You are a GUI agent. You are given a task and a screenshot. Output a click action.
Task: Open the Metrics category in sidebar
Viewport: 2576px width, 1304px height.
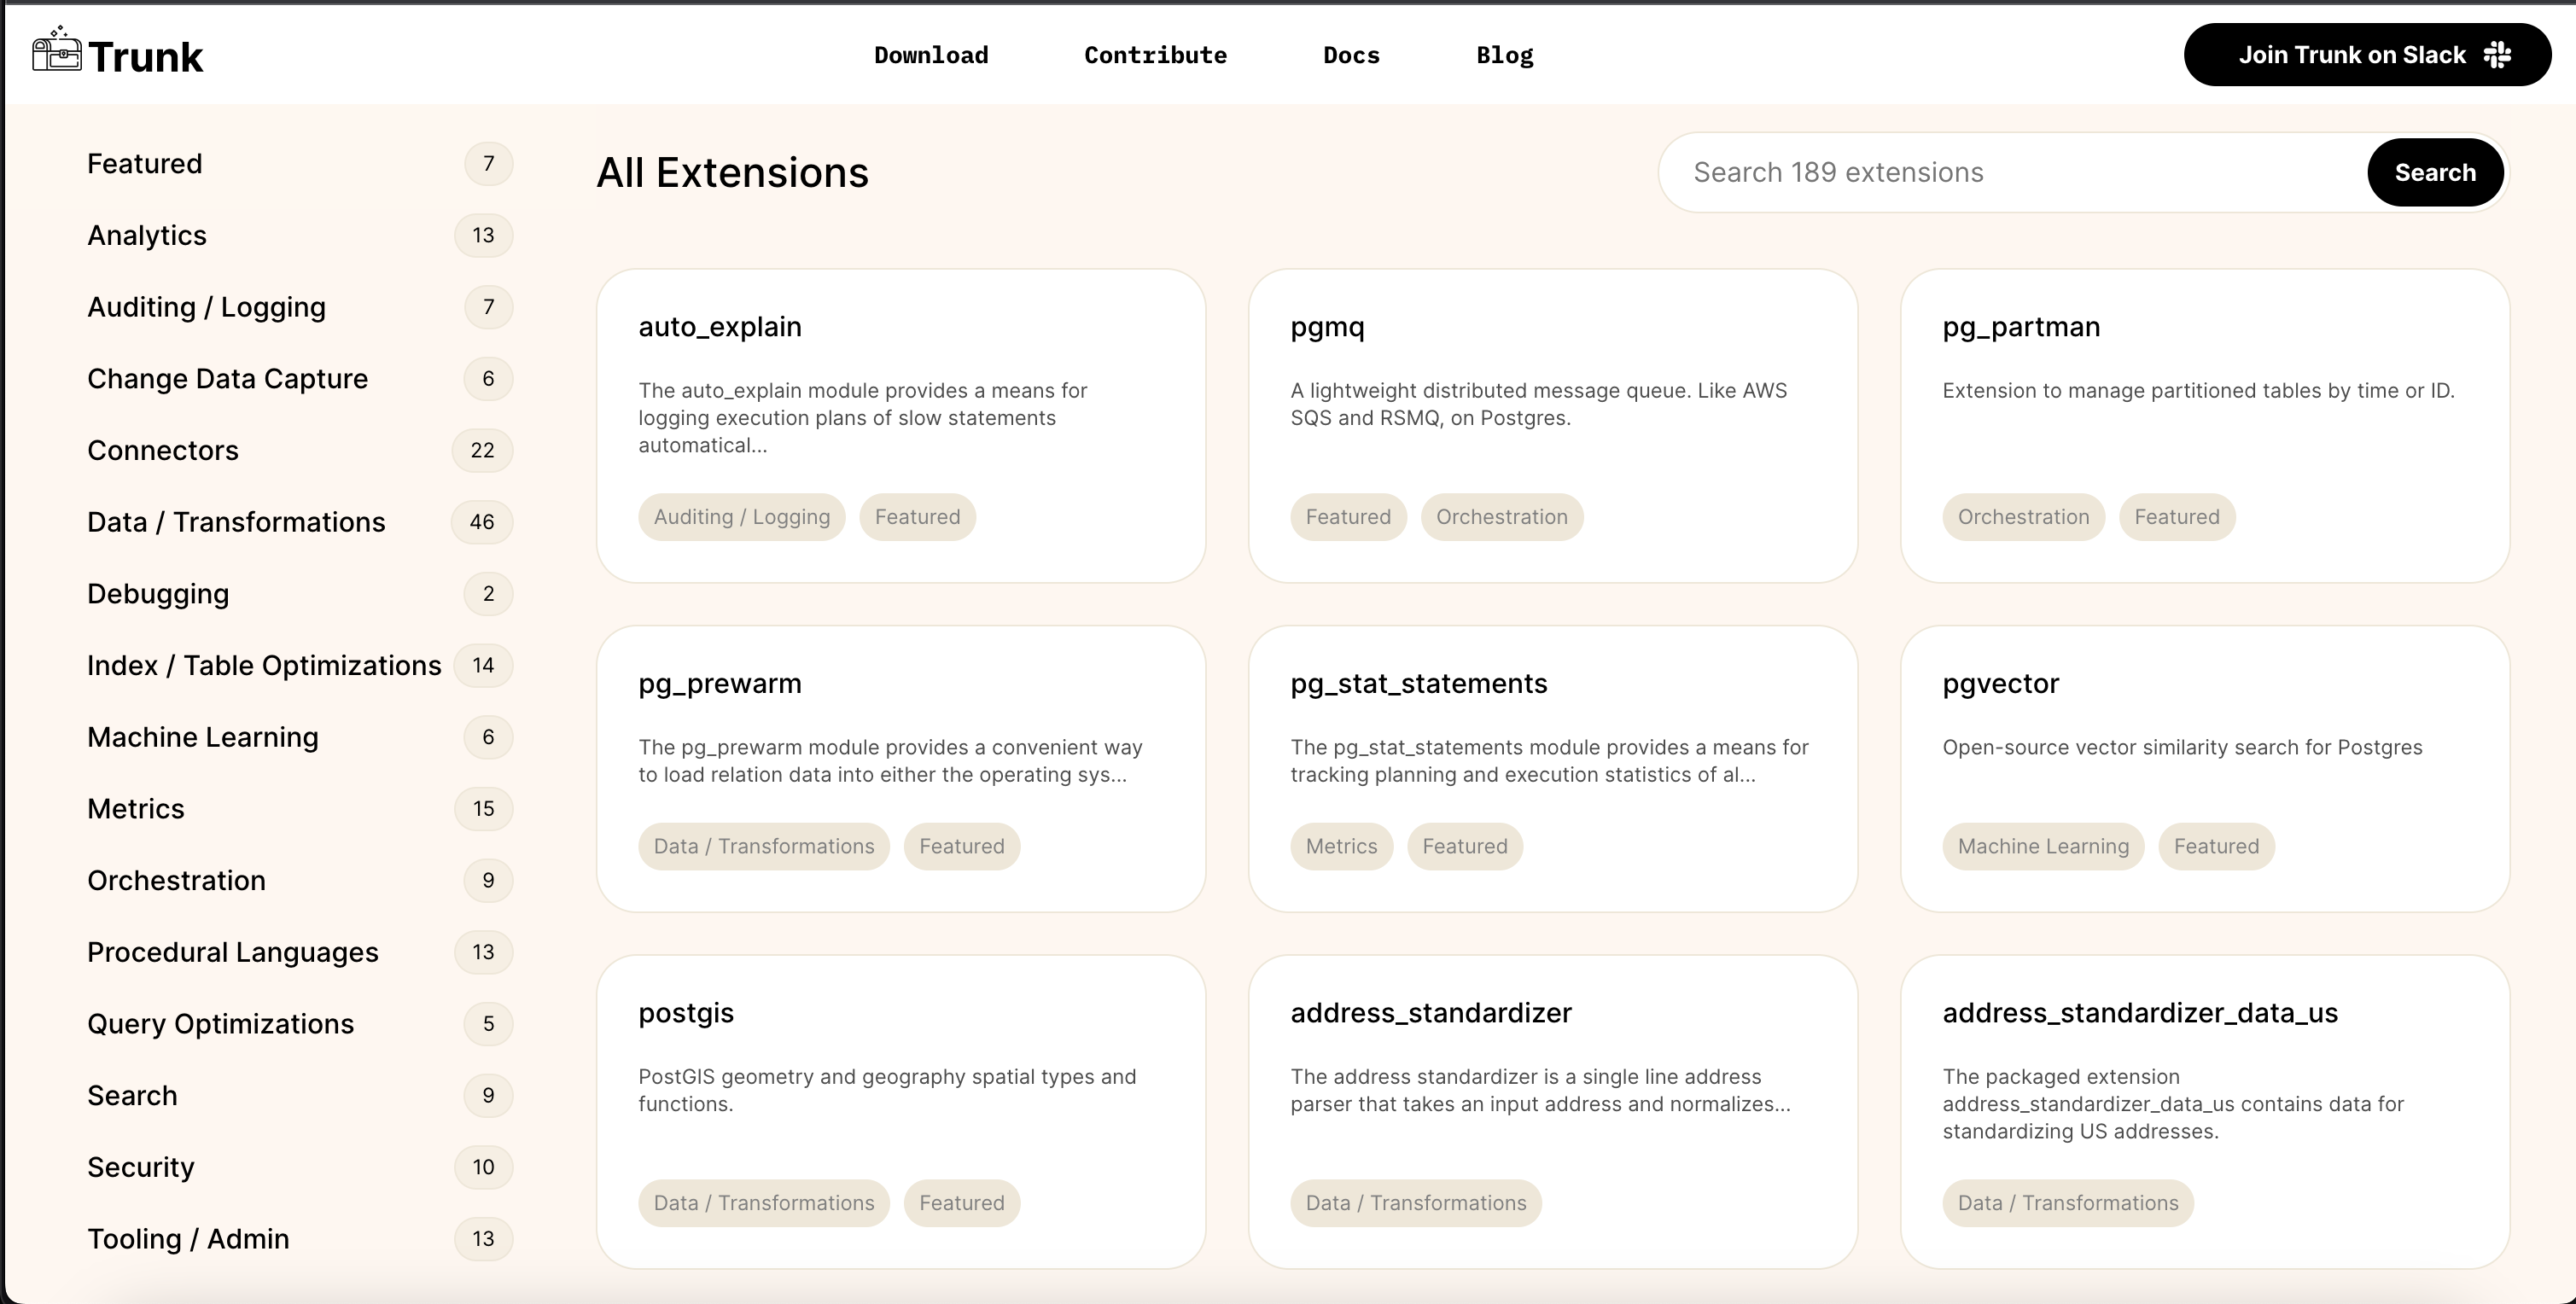click(x=300, y=809)
